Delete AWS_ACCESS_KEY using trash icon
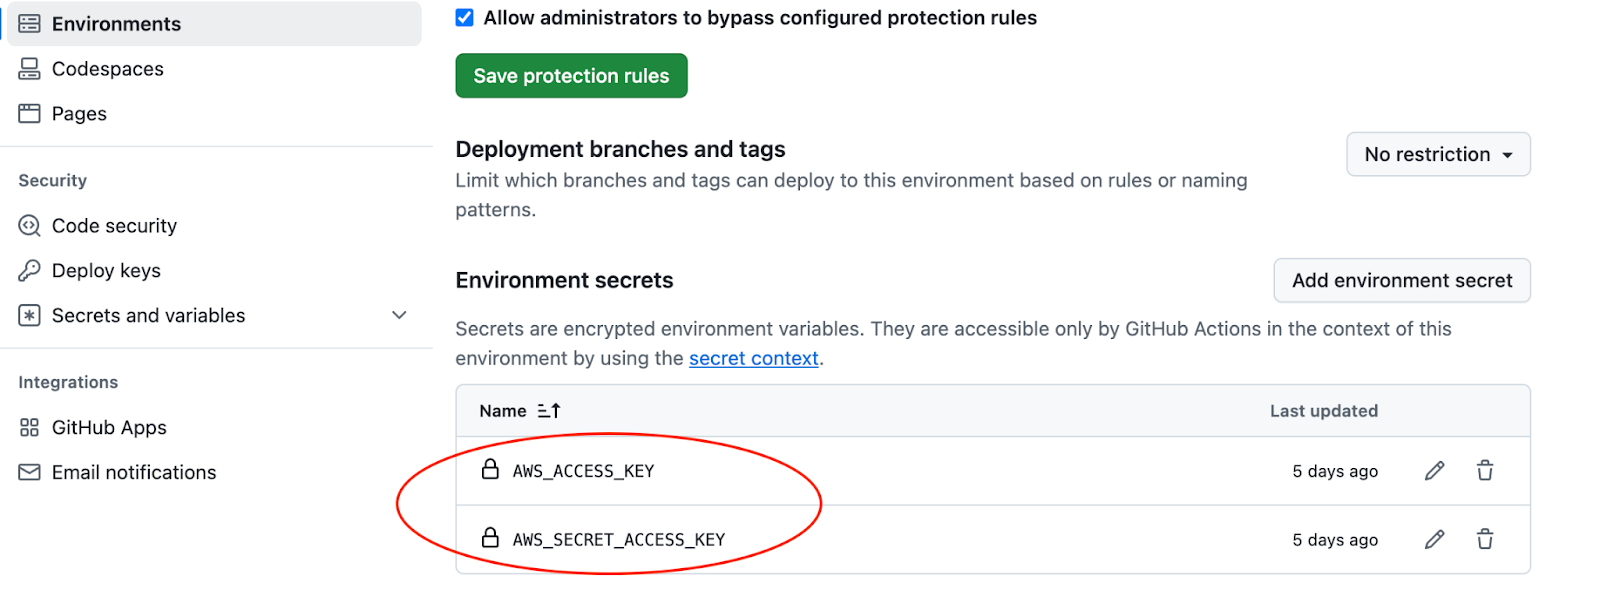Image resolution: width=1600 pixels, height=600 pixels. [1485, 471]
